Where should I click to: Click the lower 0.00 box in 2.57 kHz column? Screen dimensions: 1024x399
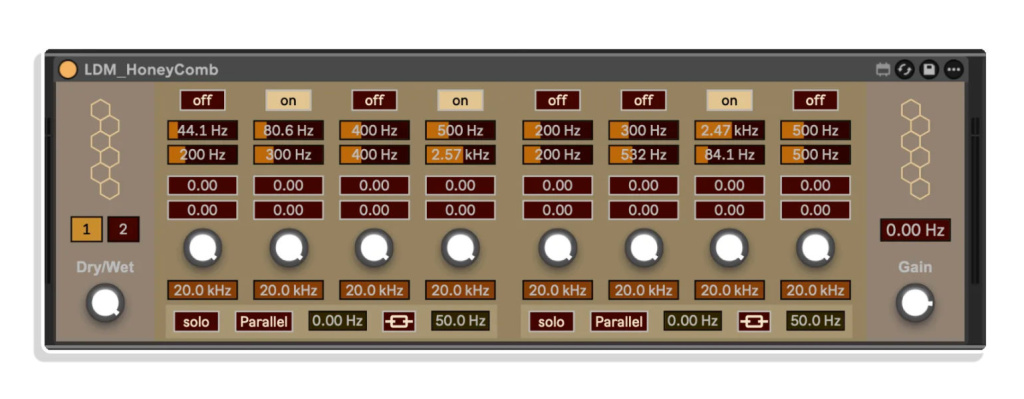460,210
